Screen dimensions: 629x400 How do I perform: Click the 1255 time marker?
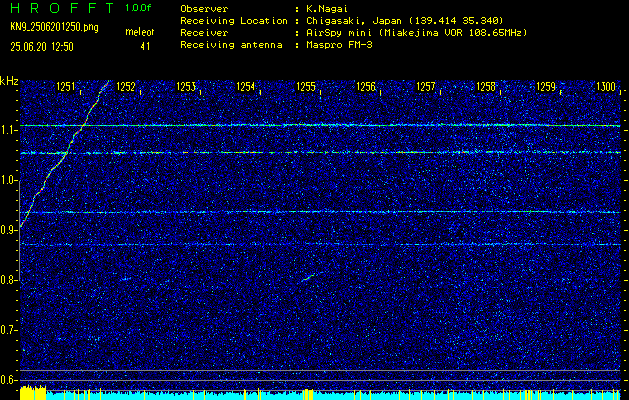(306, 87)
